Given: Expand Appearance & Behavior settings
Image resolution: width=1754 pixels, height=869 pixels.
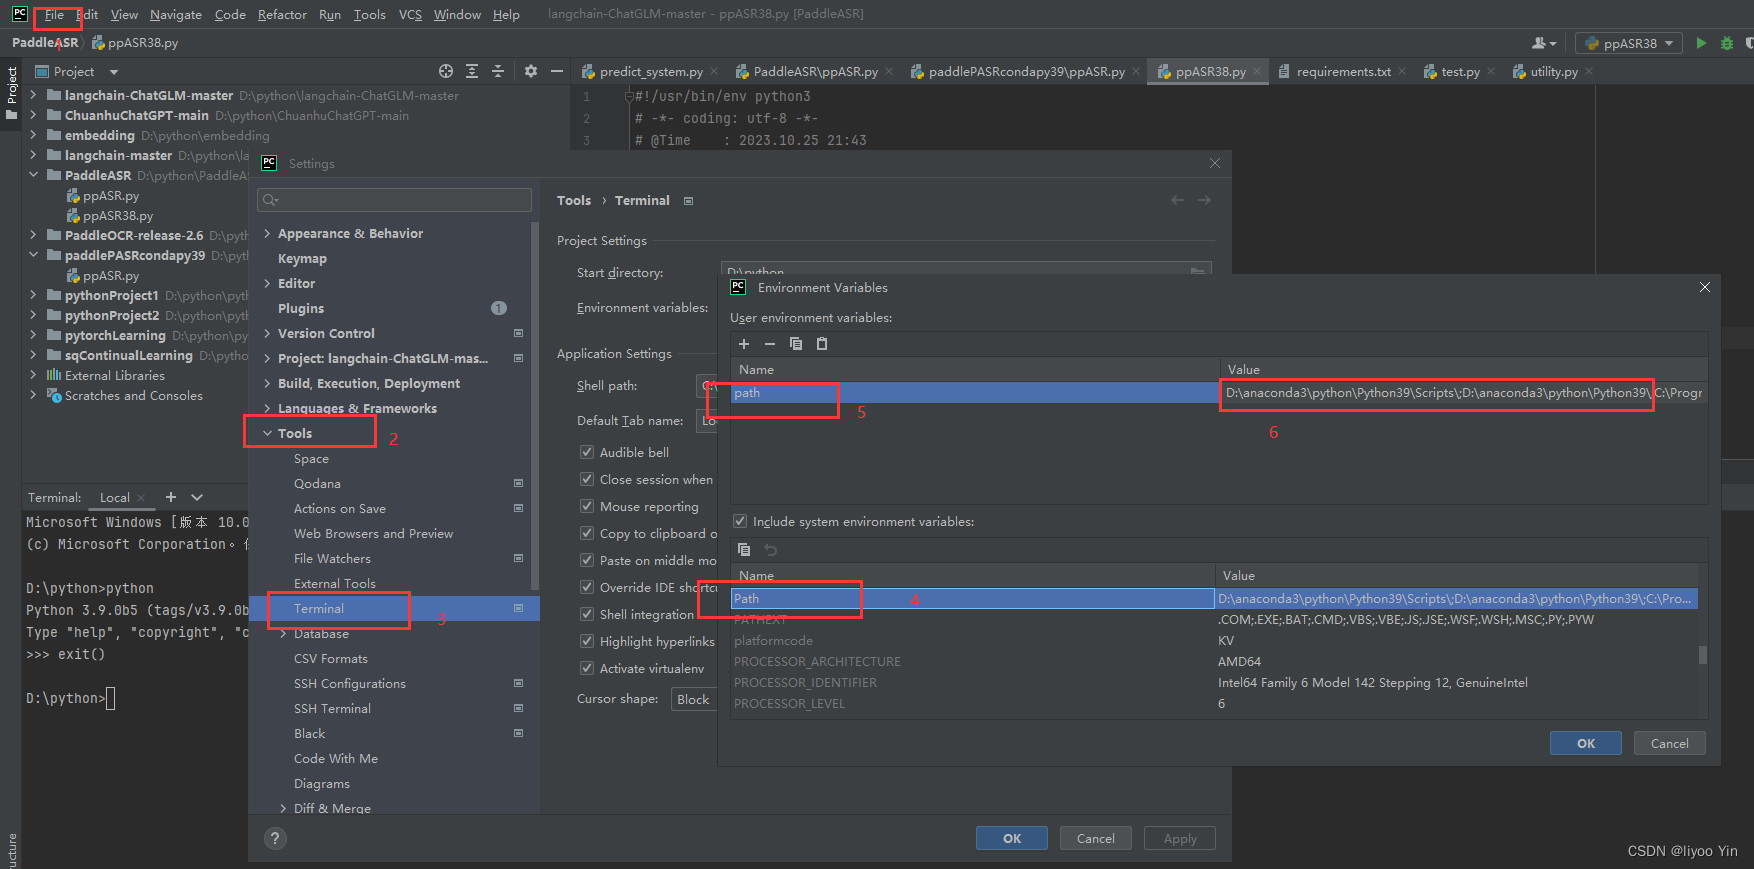Looking at the screenshot, I should click(267, 233).
